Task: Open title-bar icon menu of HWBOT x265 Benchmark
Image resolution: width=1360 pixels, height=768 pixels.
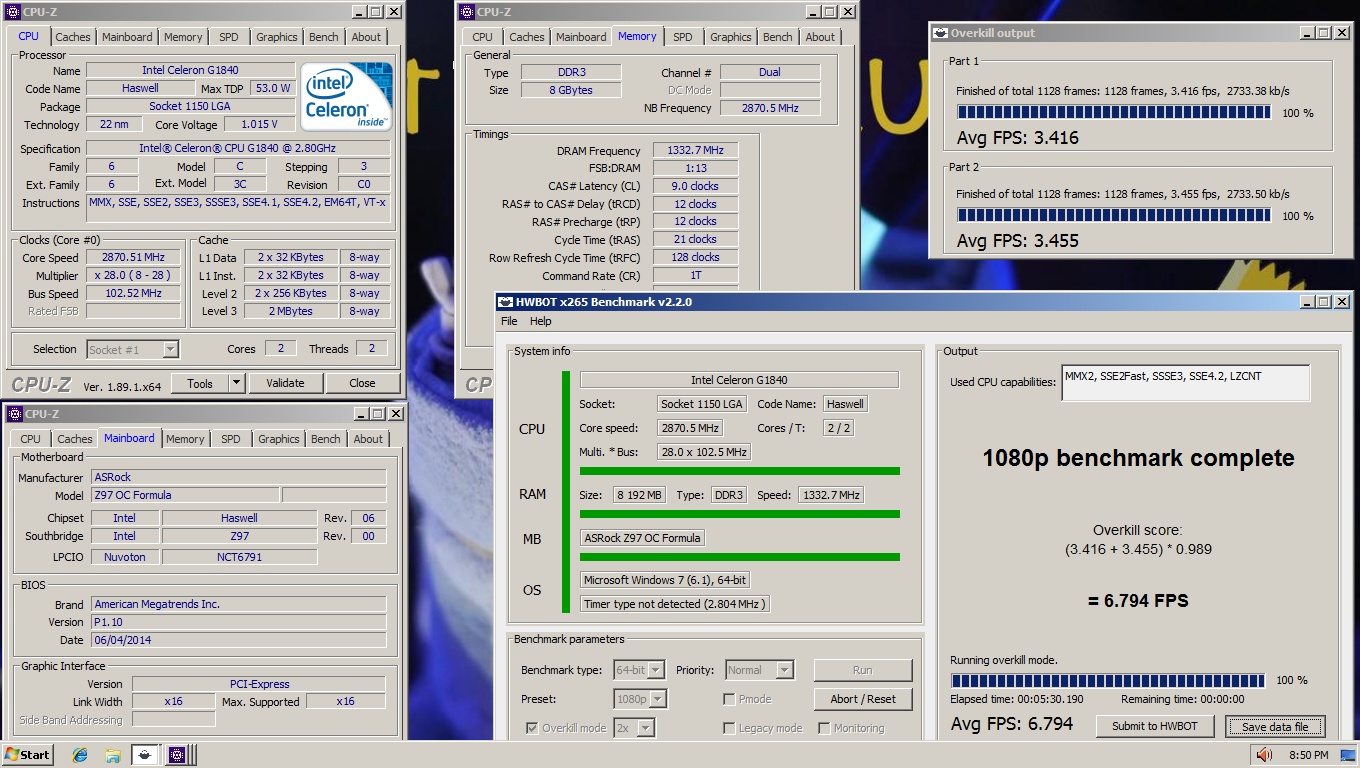Action: click(505, 302)
